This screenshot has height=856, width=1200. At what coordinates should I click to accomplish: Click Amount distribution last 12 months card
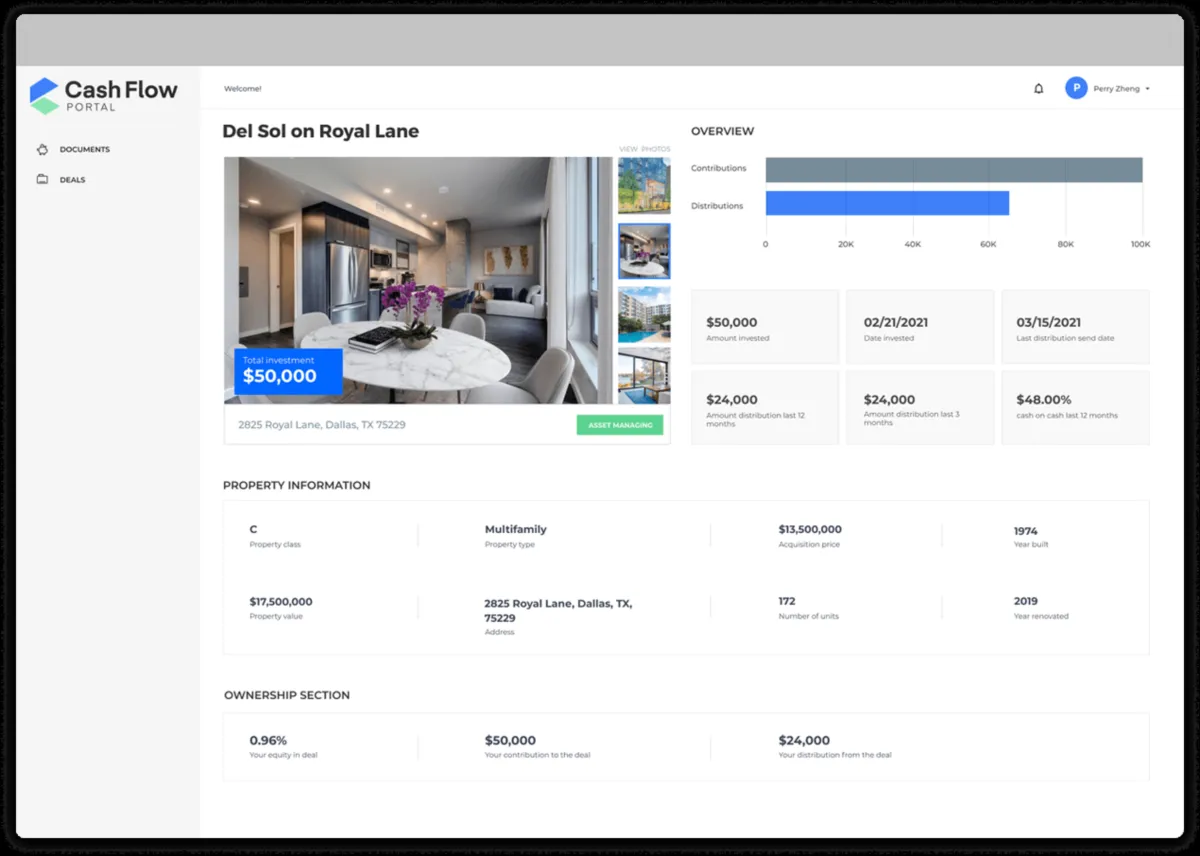tap(765, 408)
